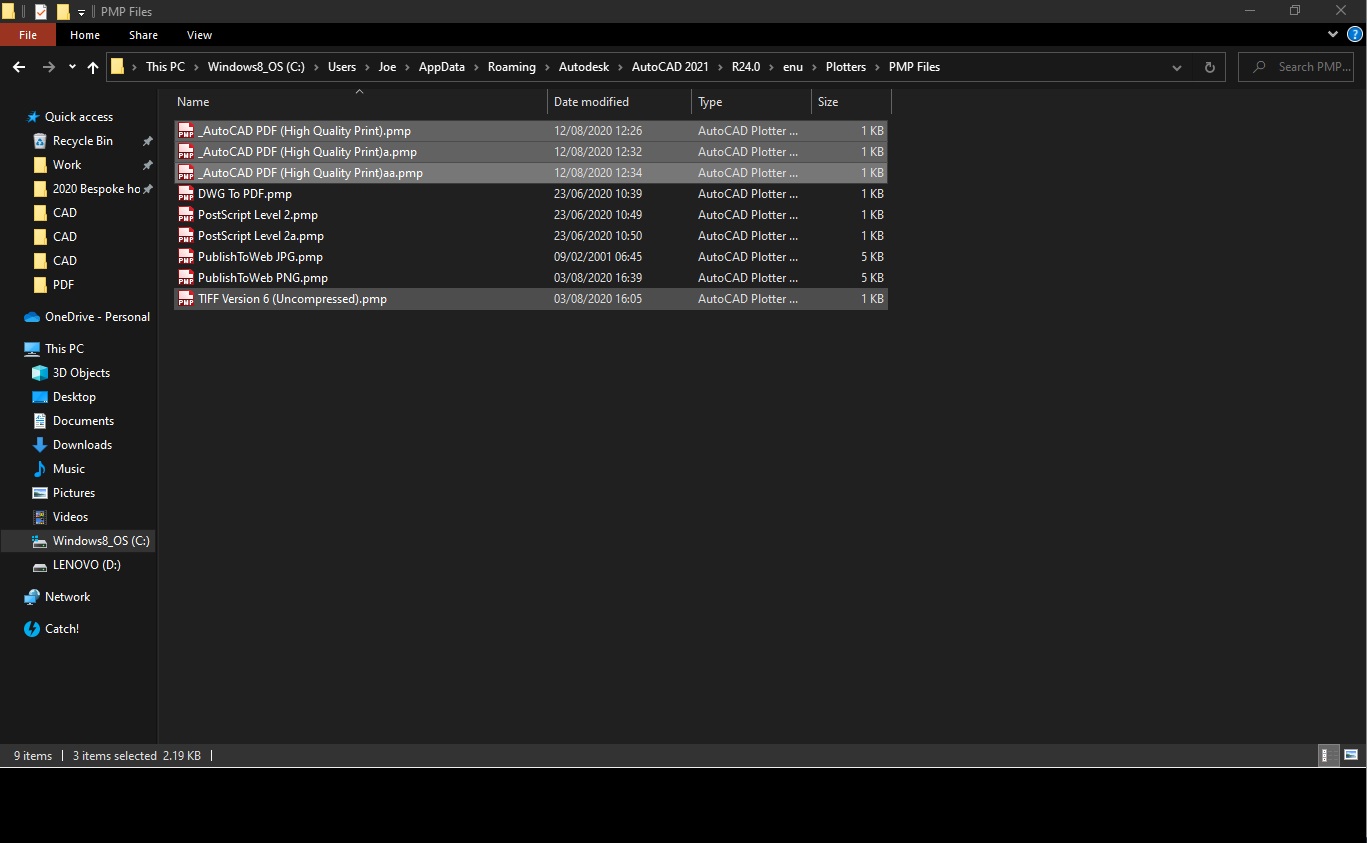Switch to the View tab
1367x843 pixels.
click(x=199, y=34)
